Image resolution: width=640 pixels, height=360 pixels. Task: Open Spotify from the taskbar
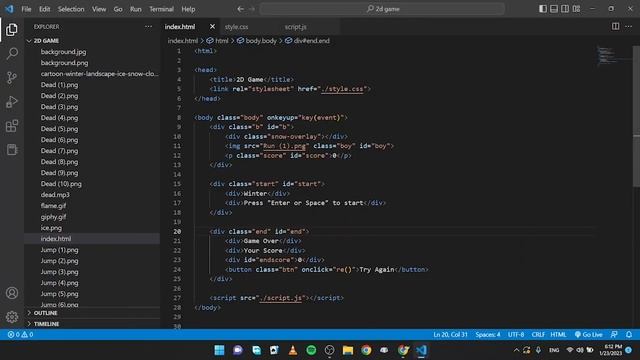tap(311, 350)
